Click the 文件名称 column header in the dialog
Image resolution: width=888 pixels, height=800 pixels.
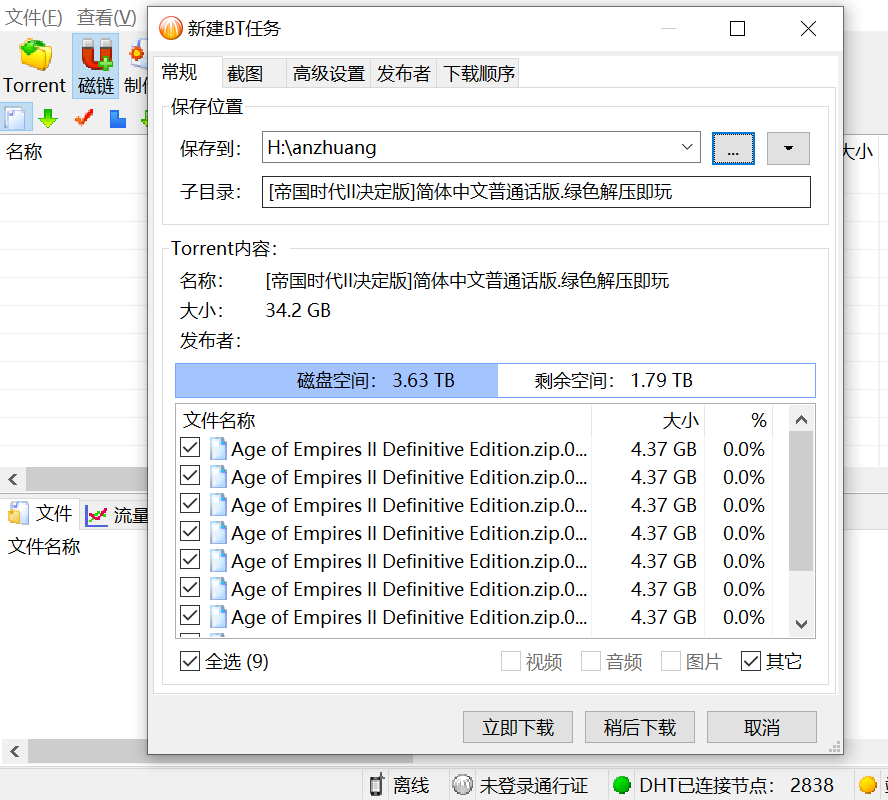click(x=384, y=420)
